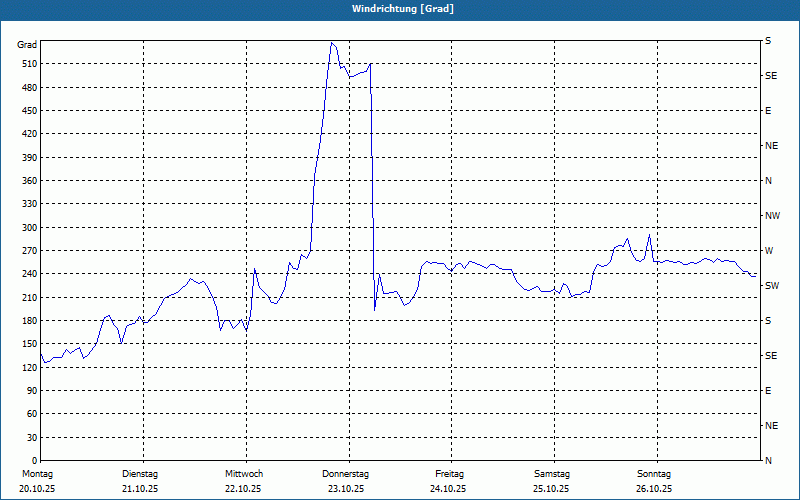Select the Donnerstag 23.10.25 date label
This screenshot has width=800, height=500.
346,481
